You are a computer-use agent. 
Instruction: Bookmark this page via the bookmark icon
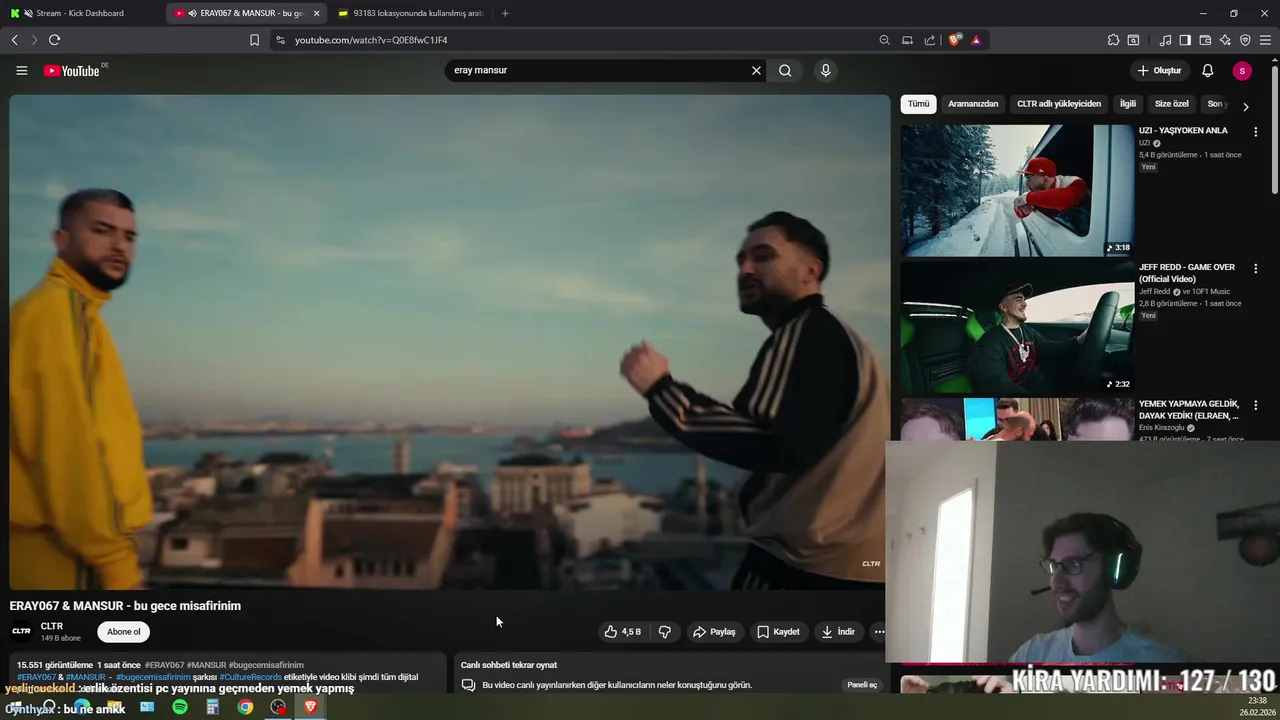pos(254,40)
